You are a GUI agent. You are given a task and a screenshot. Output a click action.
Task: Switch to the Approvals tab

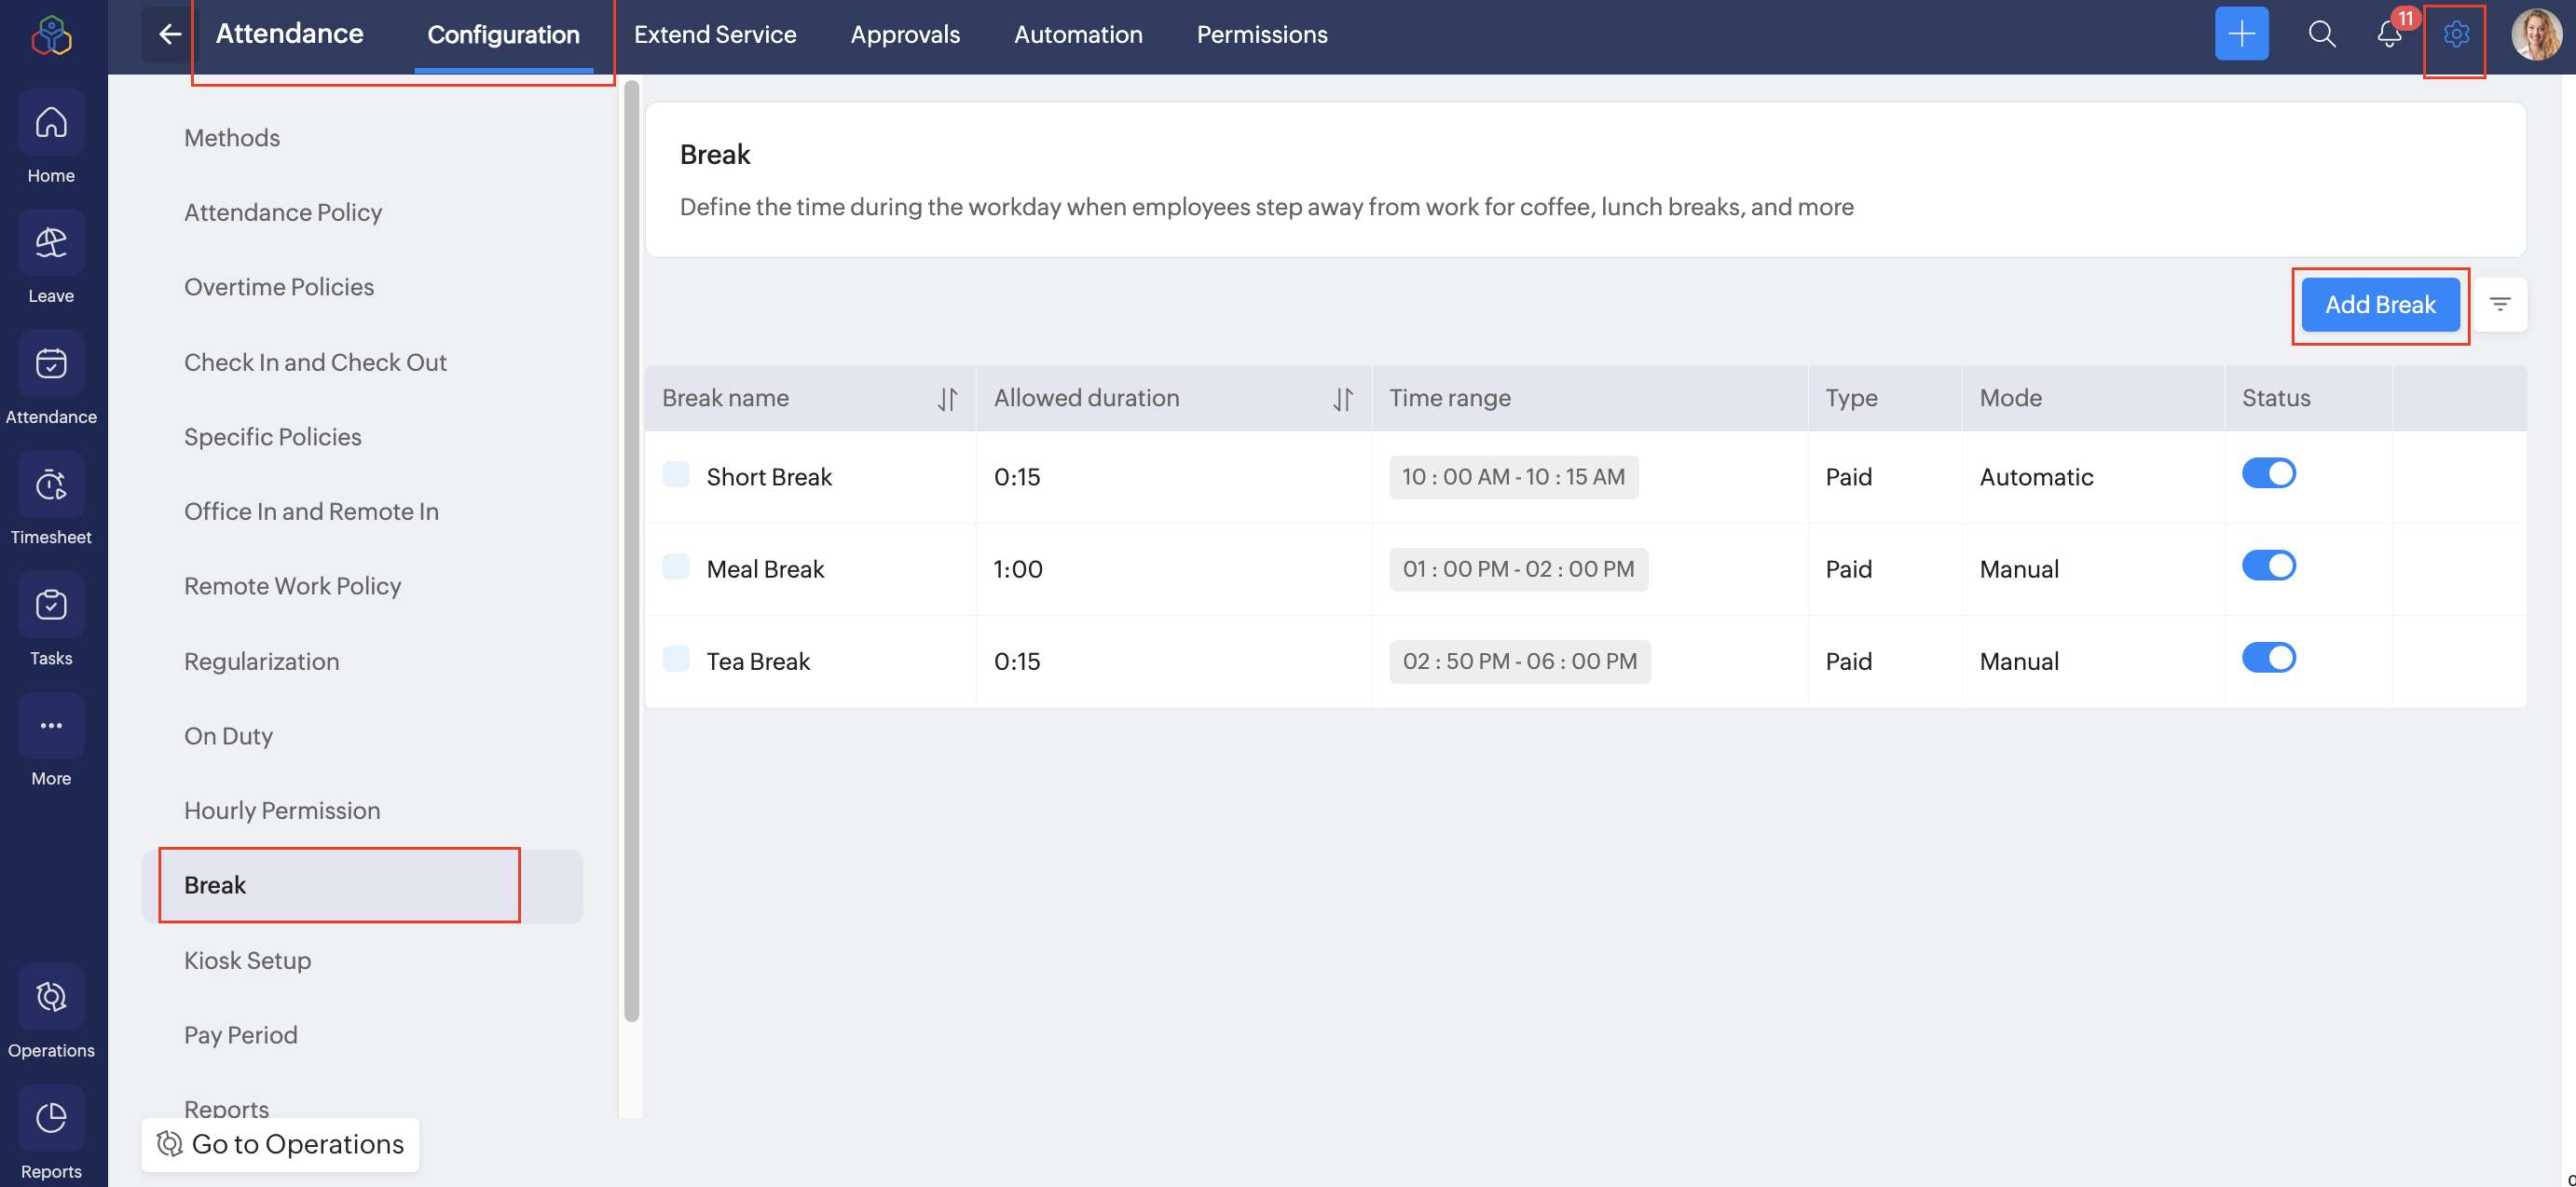point(904,35)
